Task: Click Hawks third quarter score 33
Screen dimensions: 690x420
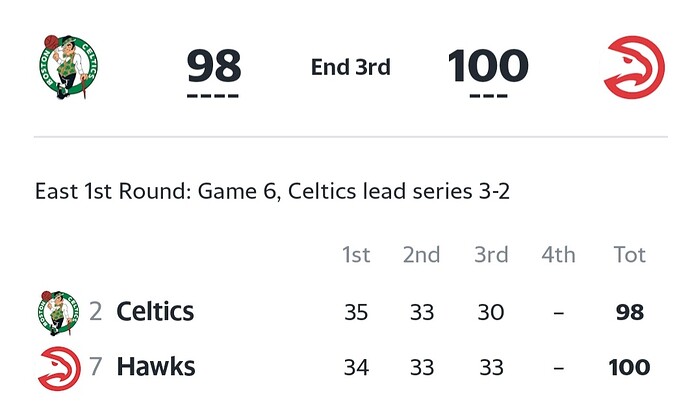Action: [x=491, y=367]
